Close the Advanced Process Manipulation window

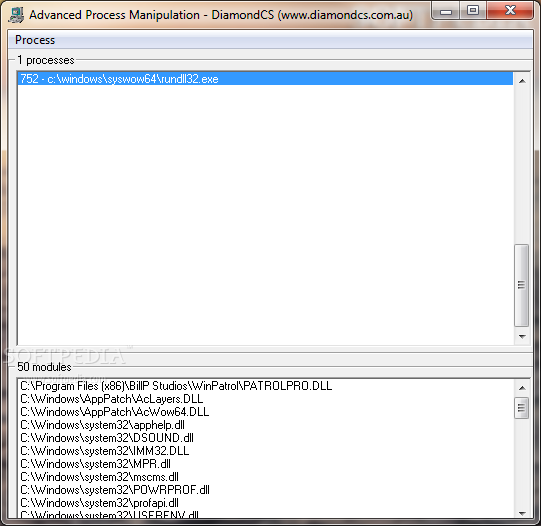[x=510, y=11]
